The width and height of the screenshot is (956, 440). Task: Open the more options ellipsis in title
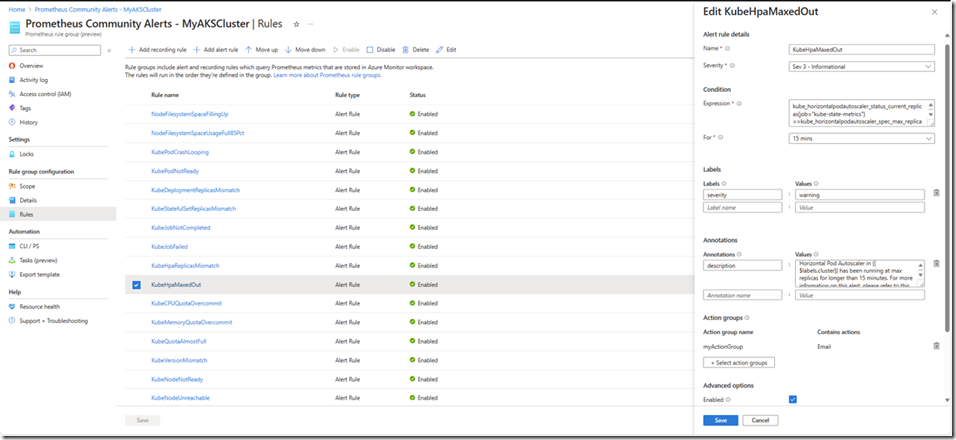[310, 24]
